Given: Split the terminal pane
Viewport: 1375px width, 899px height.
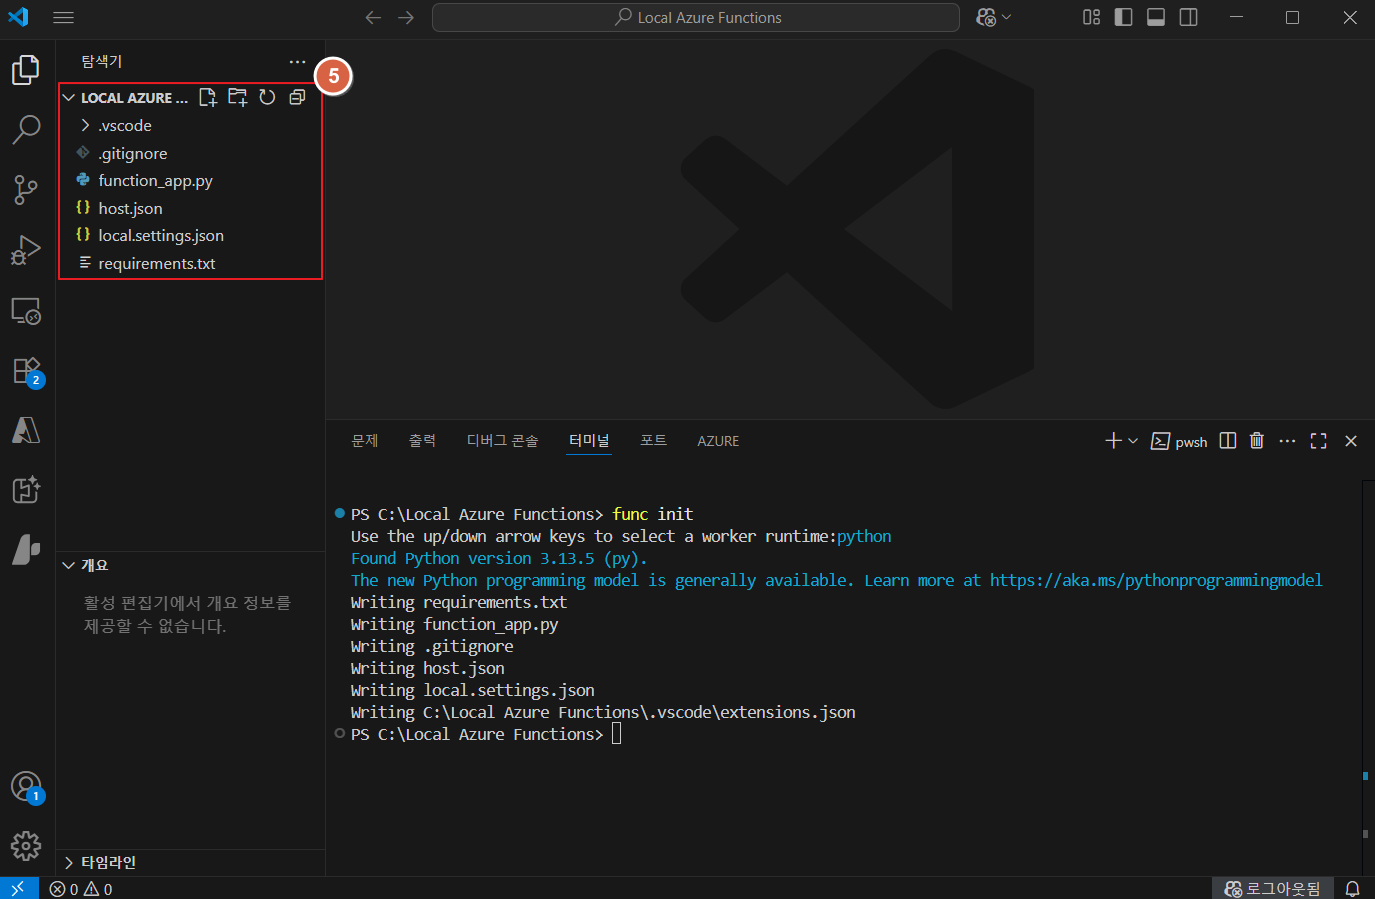Looking at the screenshot, I should pos(1228,441).
